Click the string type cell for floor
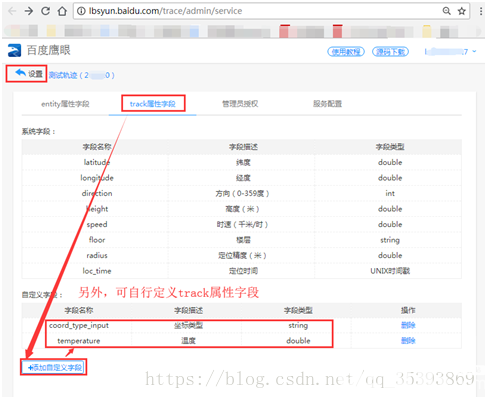The width and height of the screenshot is (487, 399). pos(390,240)
